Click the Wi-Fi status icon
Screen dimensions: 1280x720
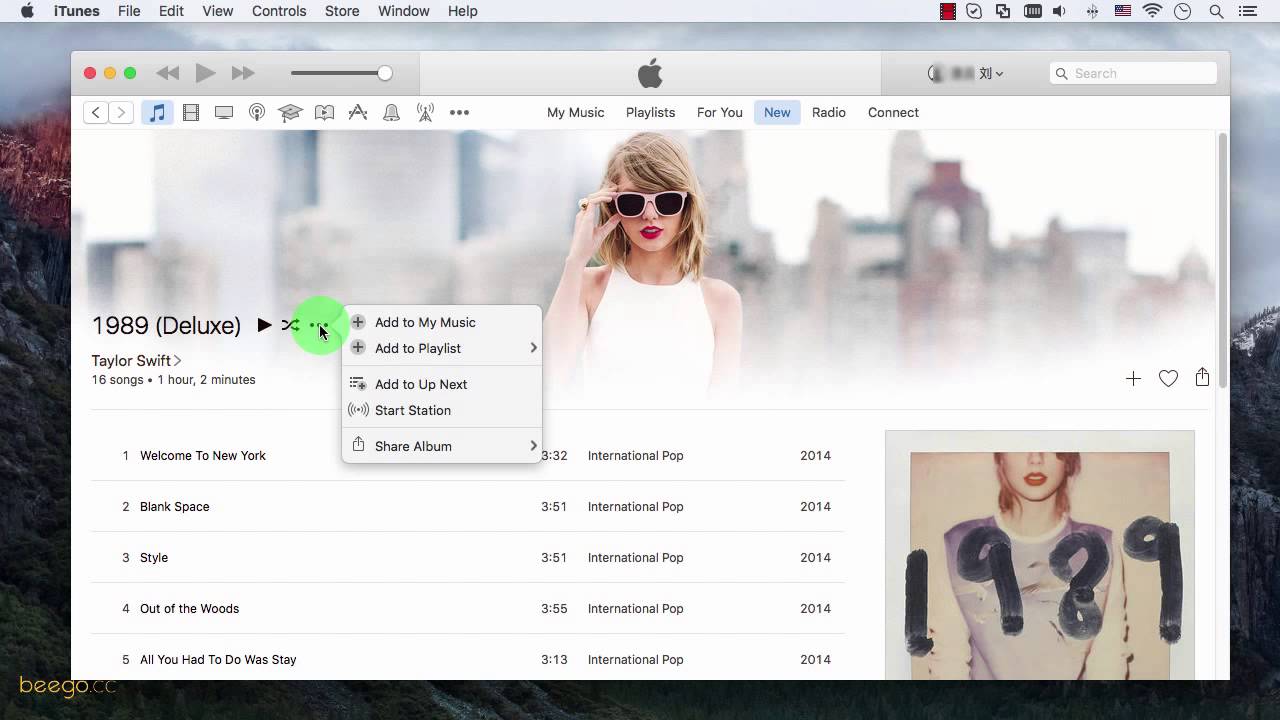point(1152,11)
